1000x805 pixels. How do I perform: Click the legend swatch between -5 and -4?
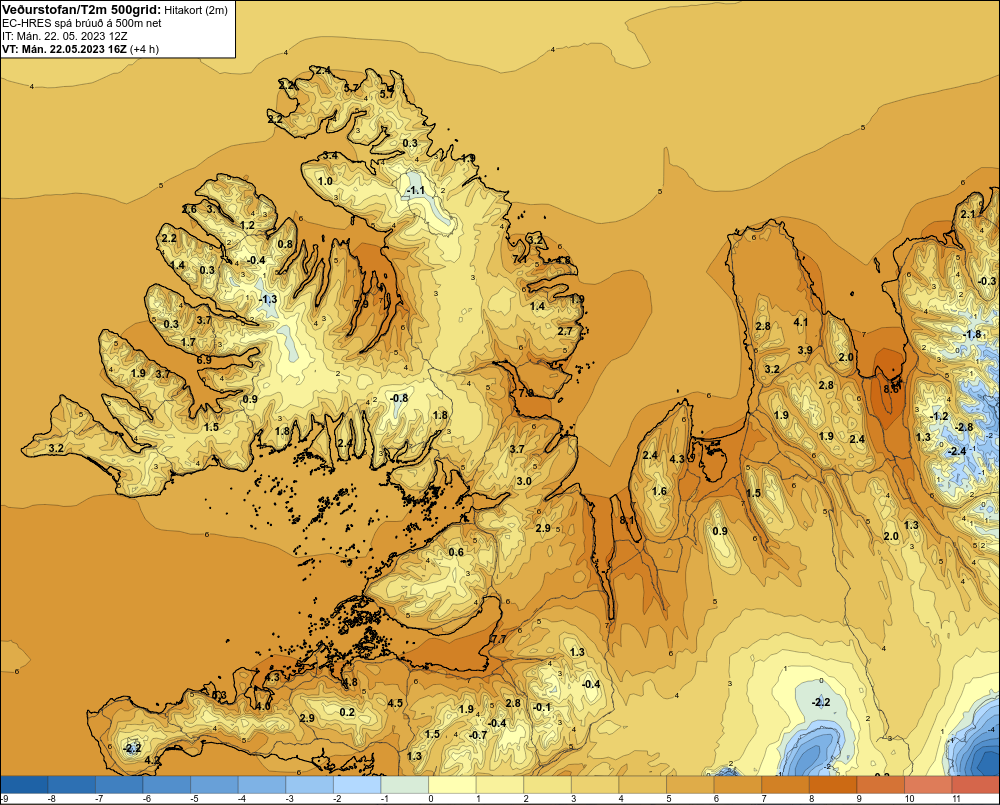[214, 785]
